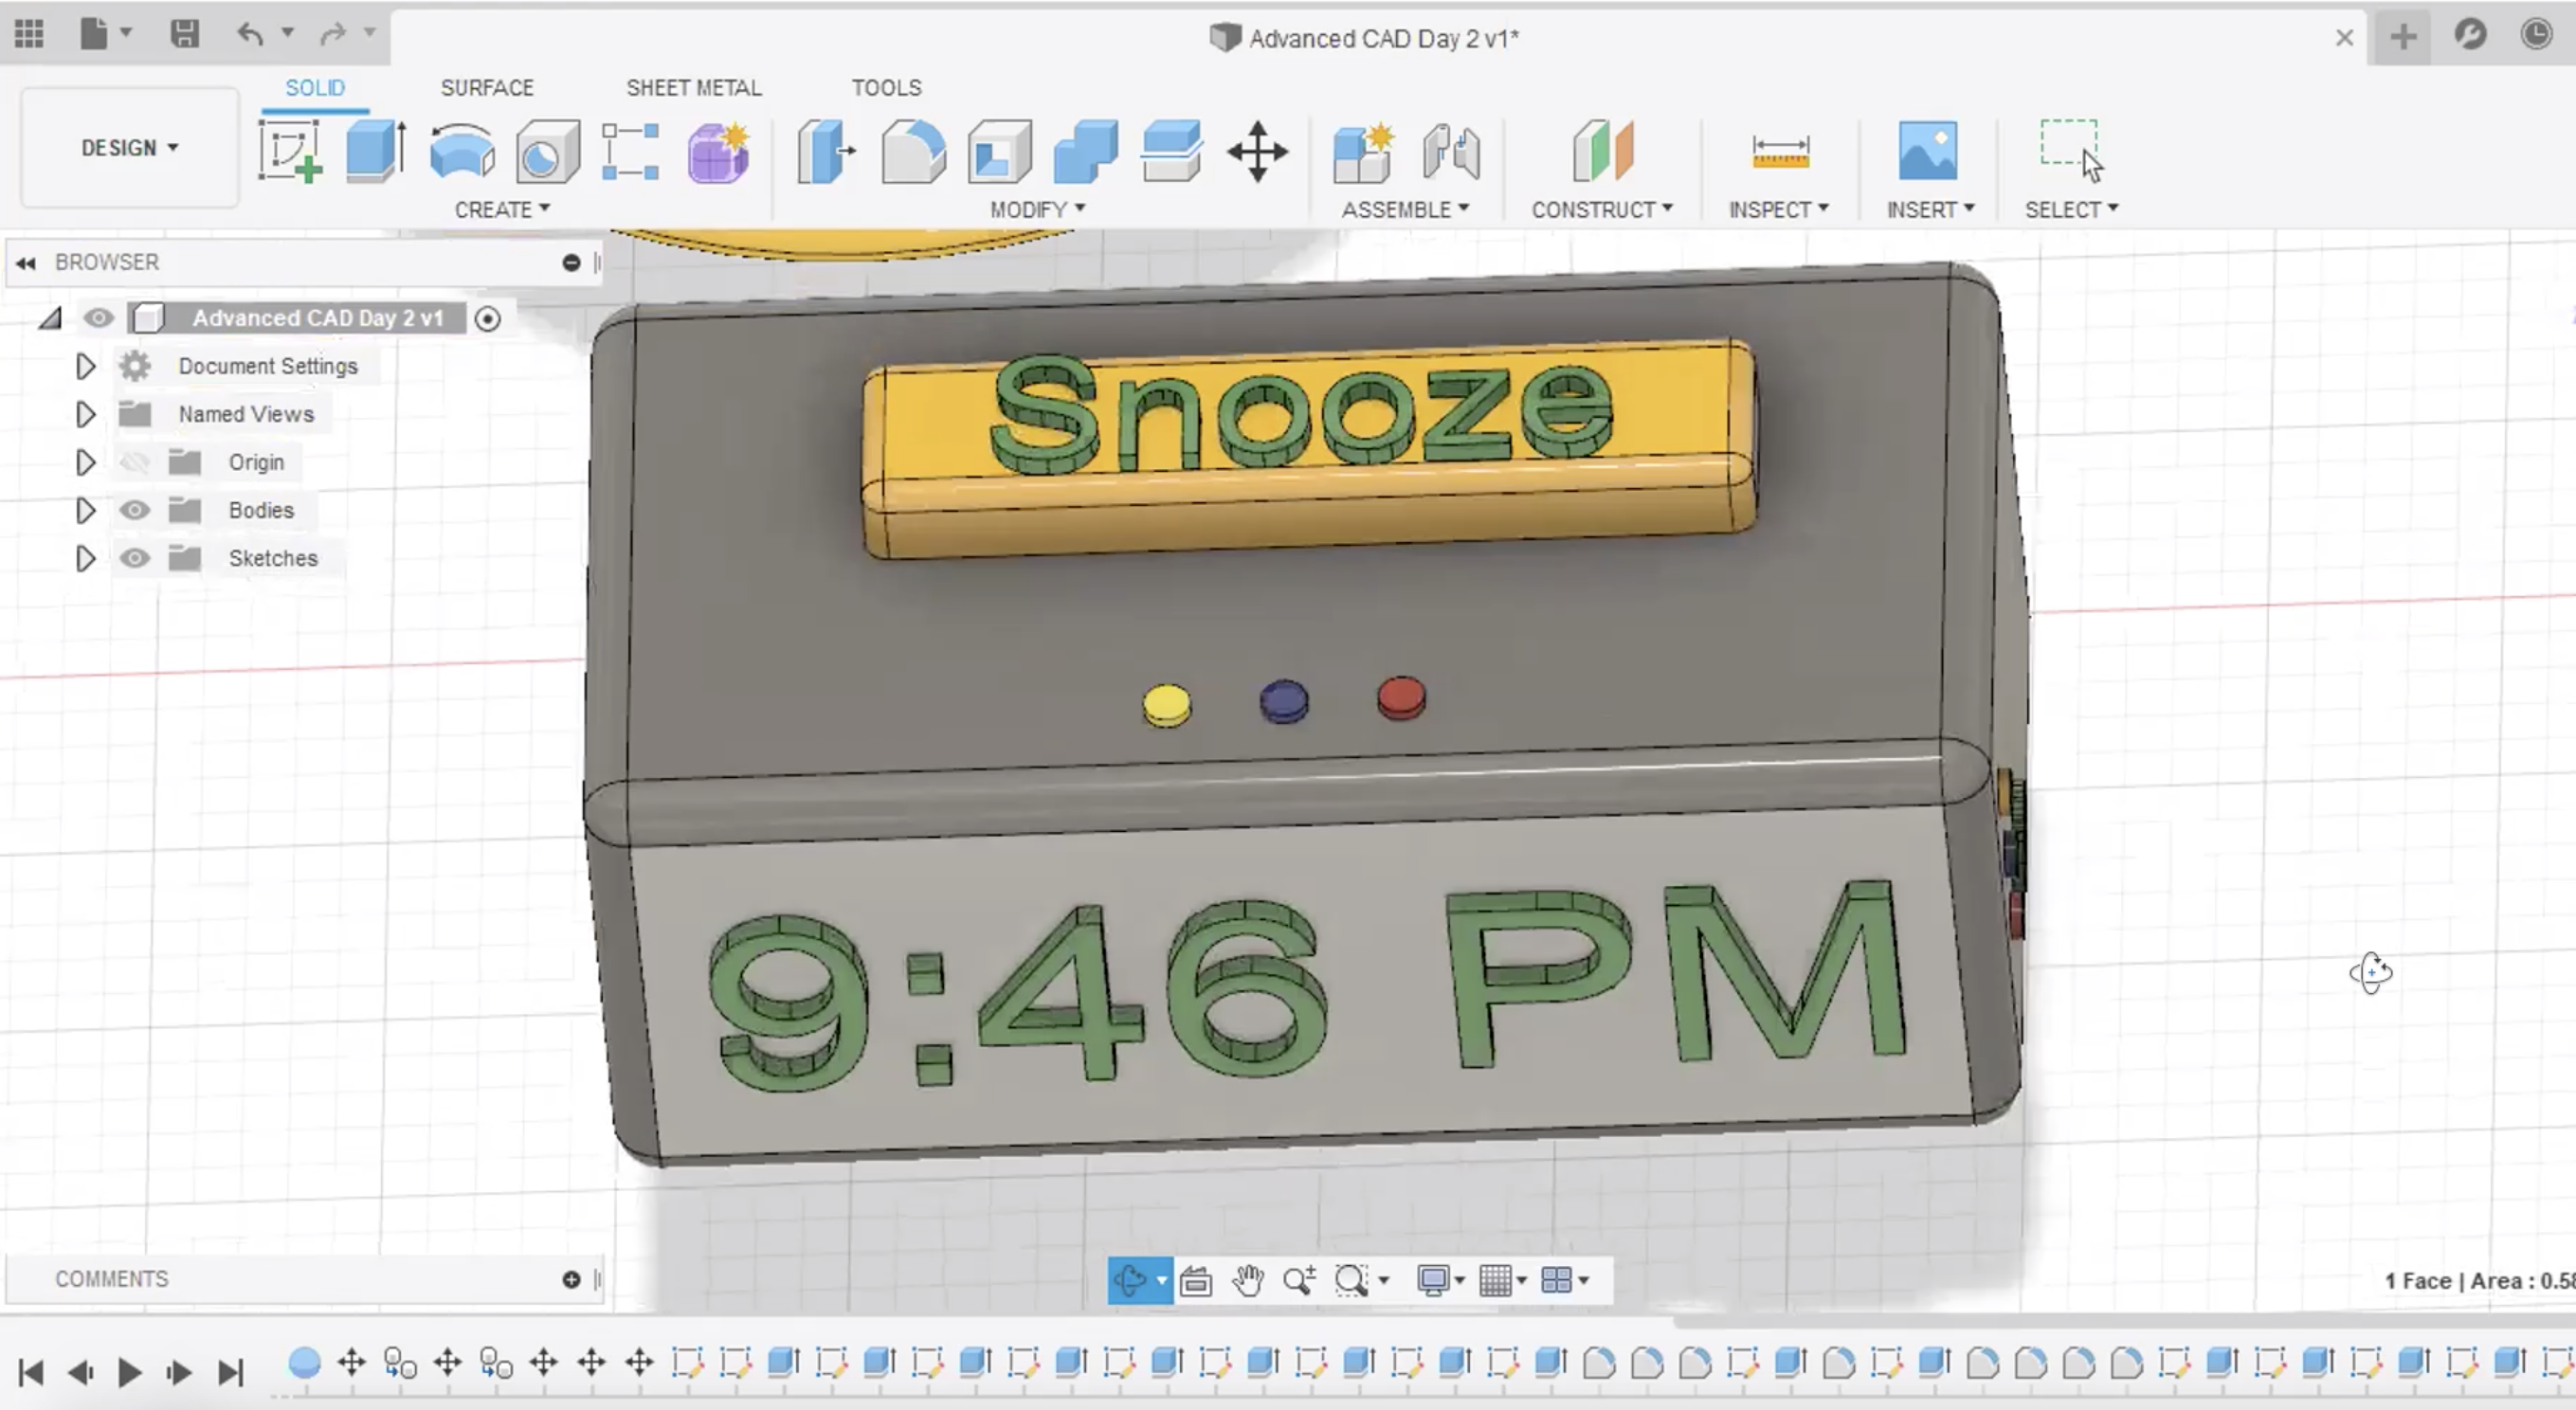Open the MODIFY menu

(x=1037, y=209)
